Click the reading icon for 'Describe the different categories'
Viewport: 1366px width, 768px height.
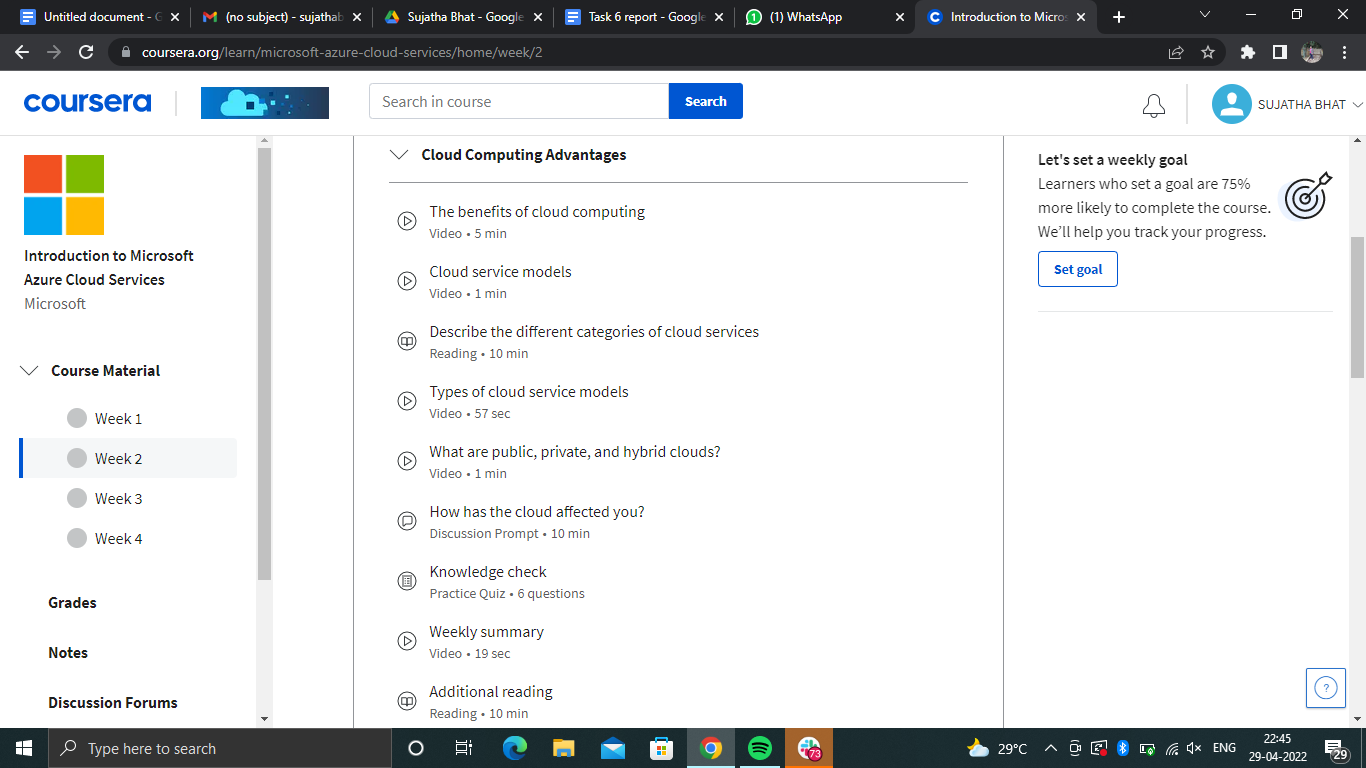click(407, 341)
